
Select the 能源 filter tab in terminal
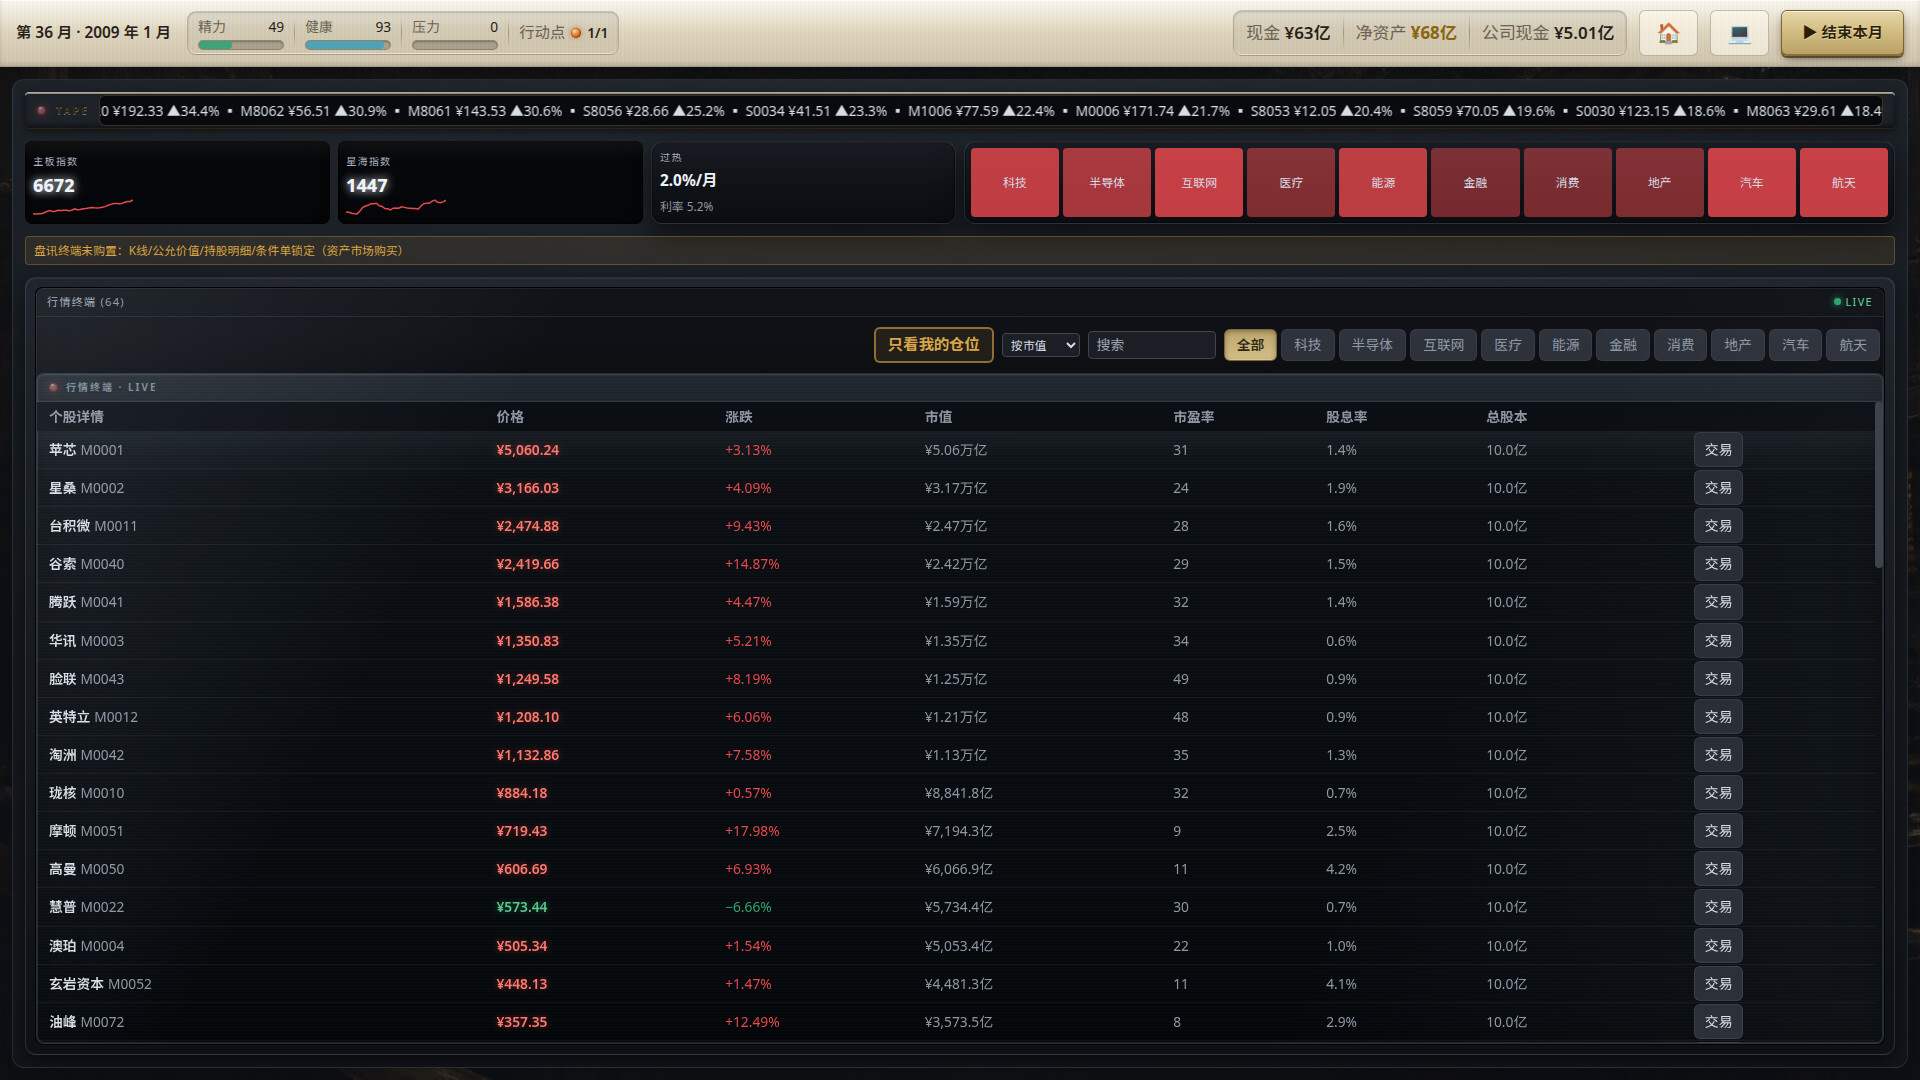pyautogui.click(x=1565, y=345)
